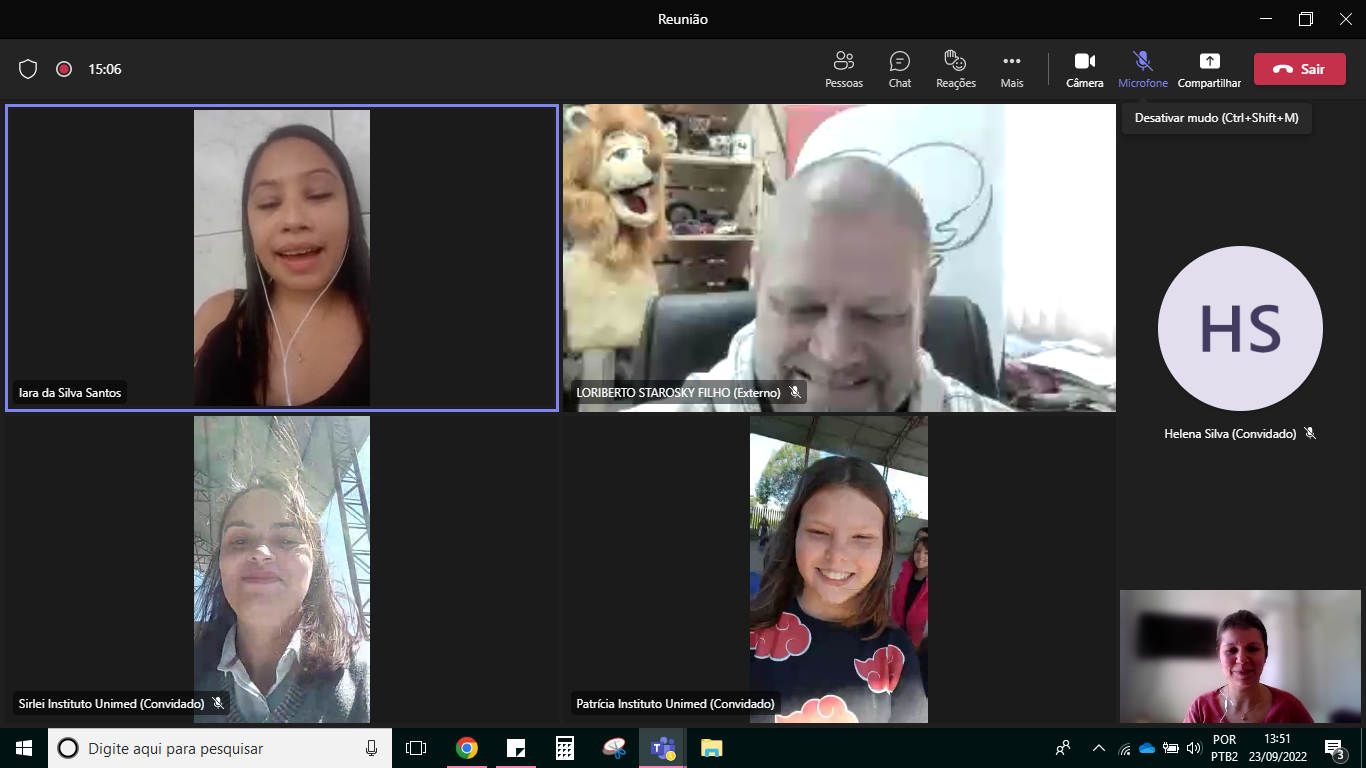Click the muted mic icon beside Helena Silva
This screenshot has width=1366, height=768.
[1310, 434]
